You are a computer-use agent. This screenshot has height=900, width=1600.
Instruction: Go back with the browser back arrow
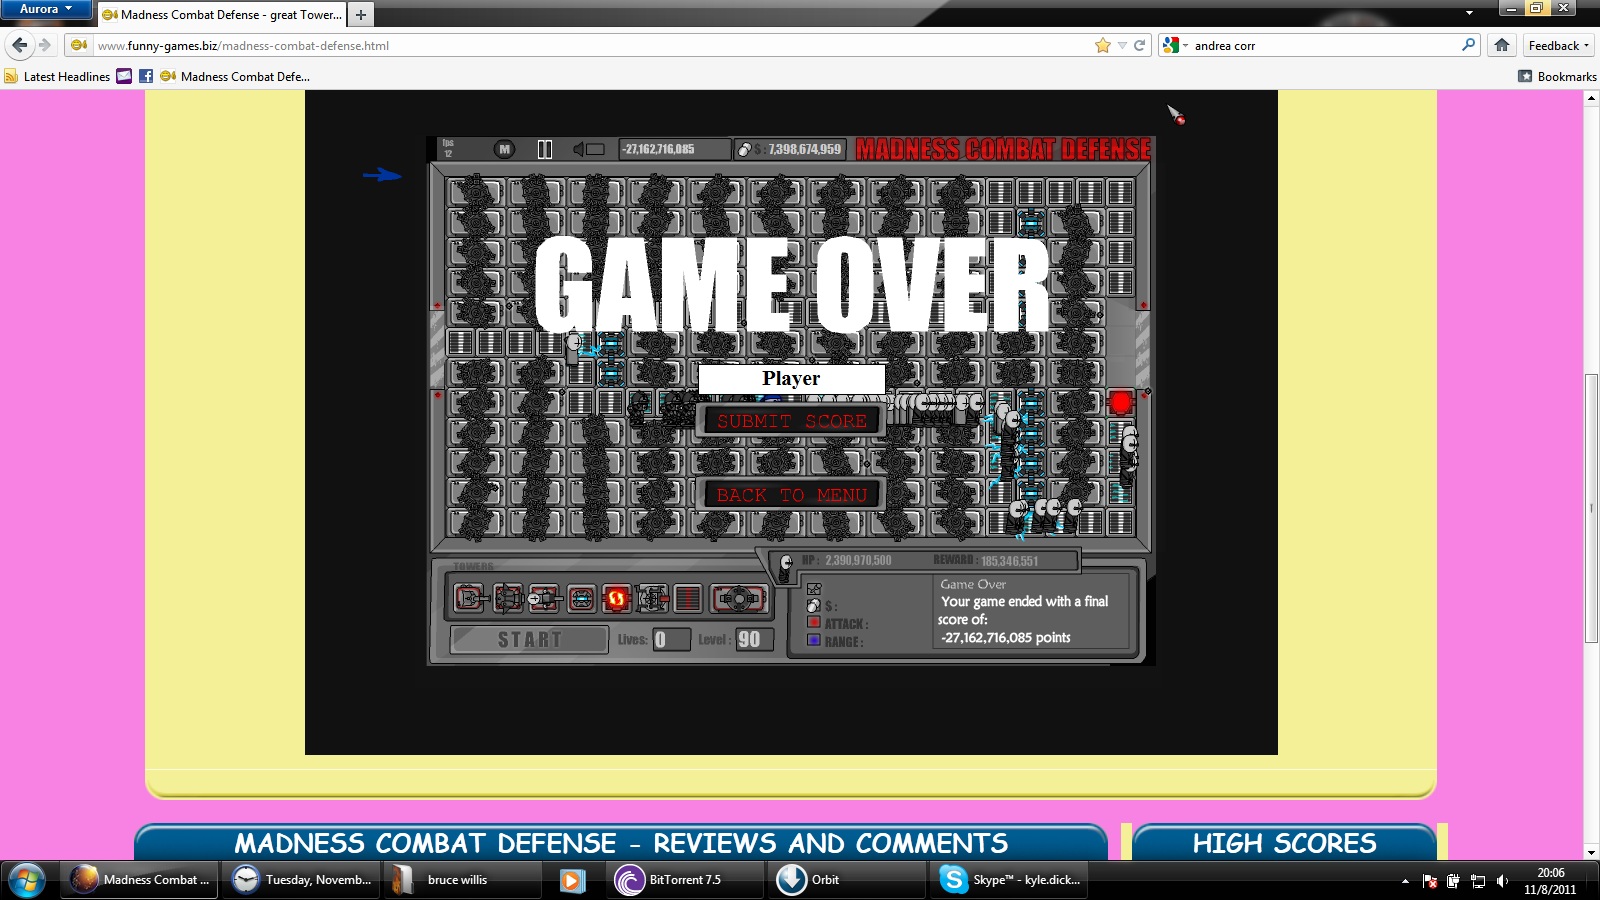20,45
